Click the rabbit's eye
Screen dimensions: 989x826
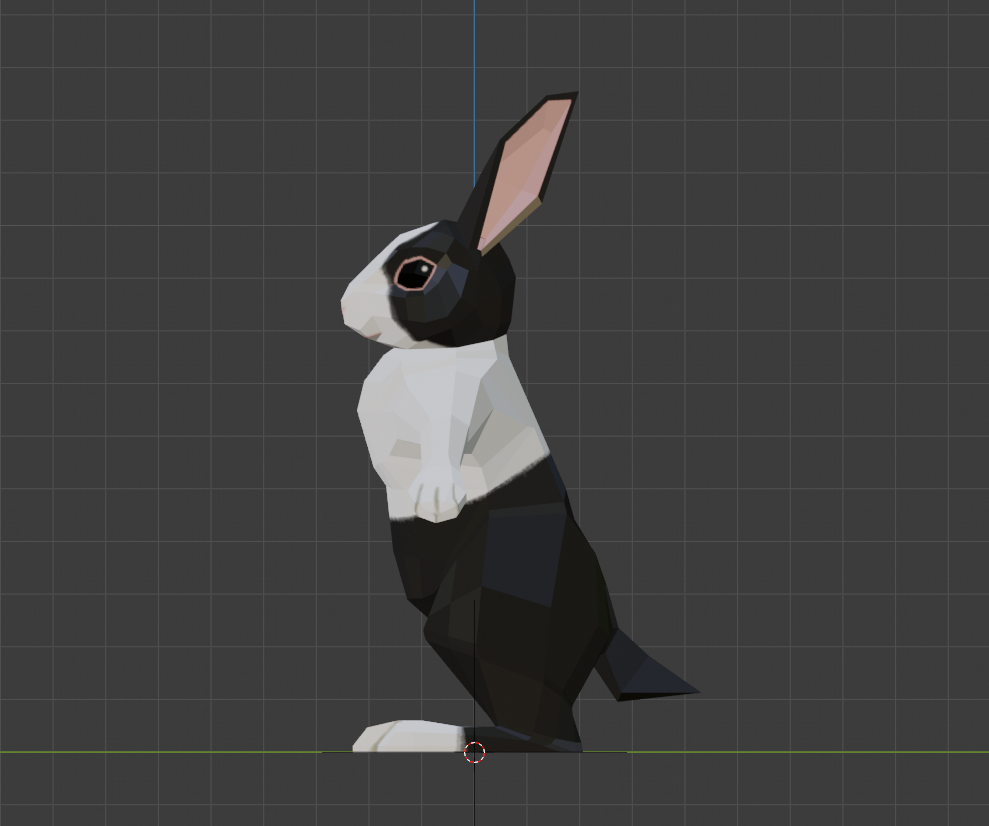[x=414, y=272]
